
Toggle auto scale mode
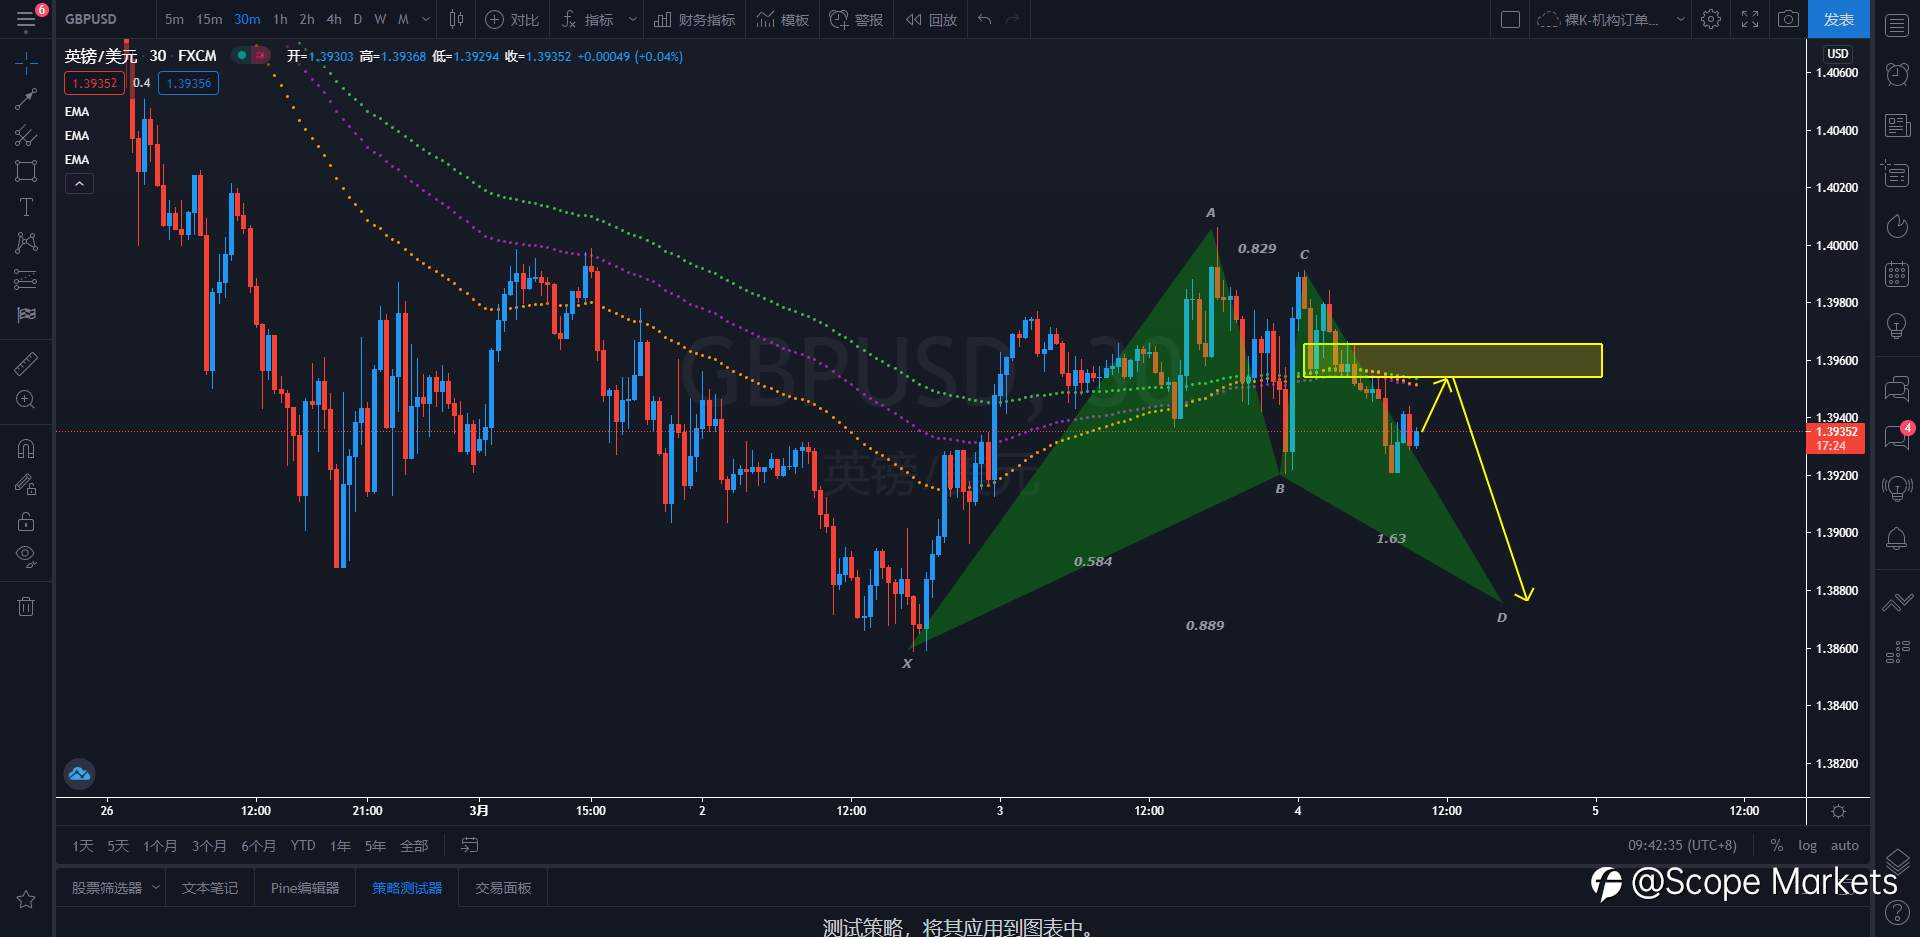1845,846
